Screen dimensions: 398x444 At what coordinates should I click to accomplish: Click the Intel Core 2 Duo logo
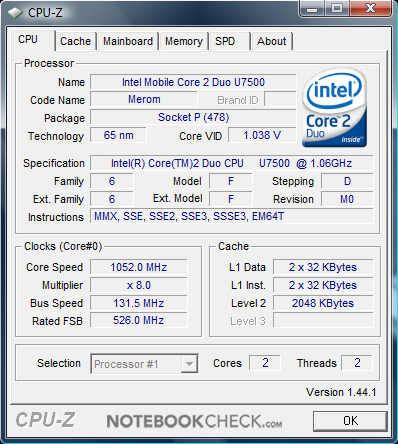pyautogui.click(x=334, y=107)
